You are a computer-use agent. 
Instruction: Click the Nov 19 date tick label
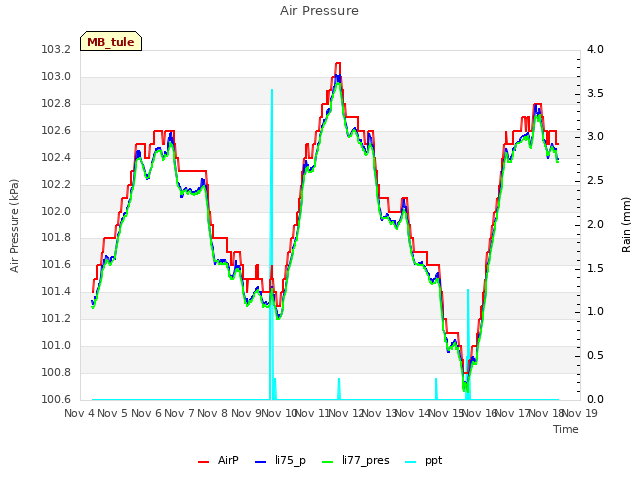580,413
